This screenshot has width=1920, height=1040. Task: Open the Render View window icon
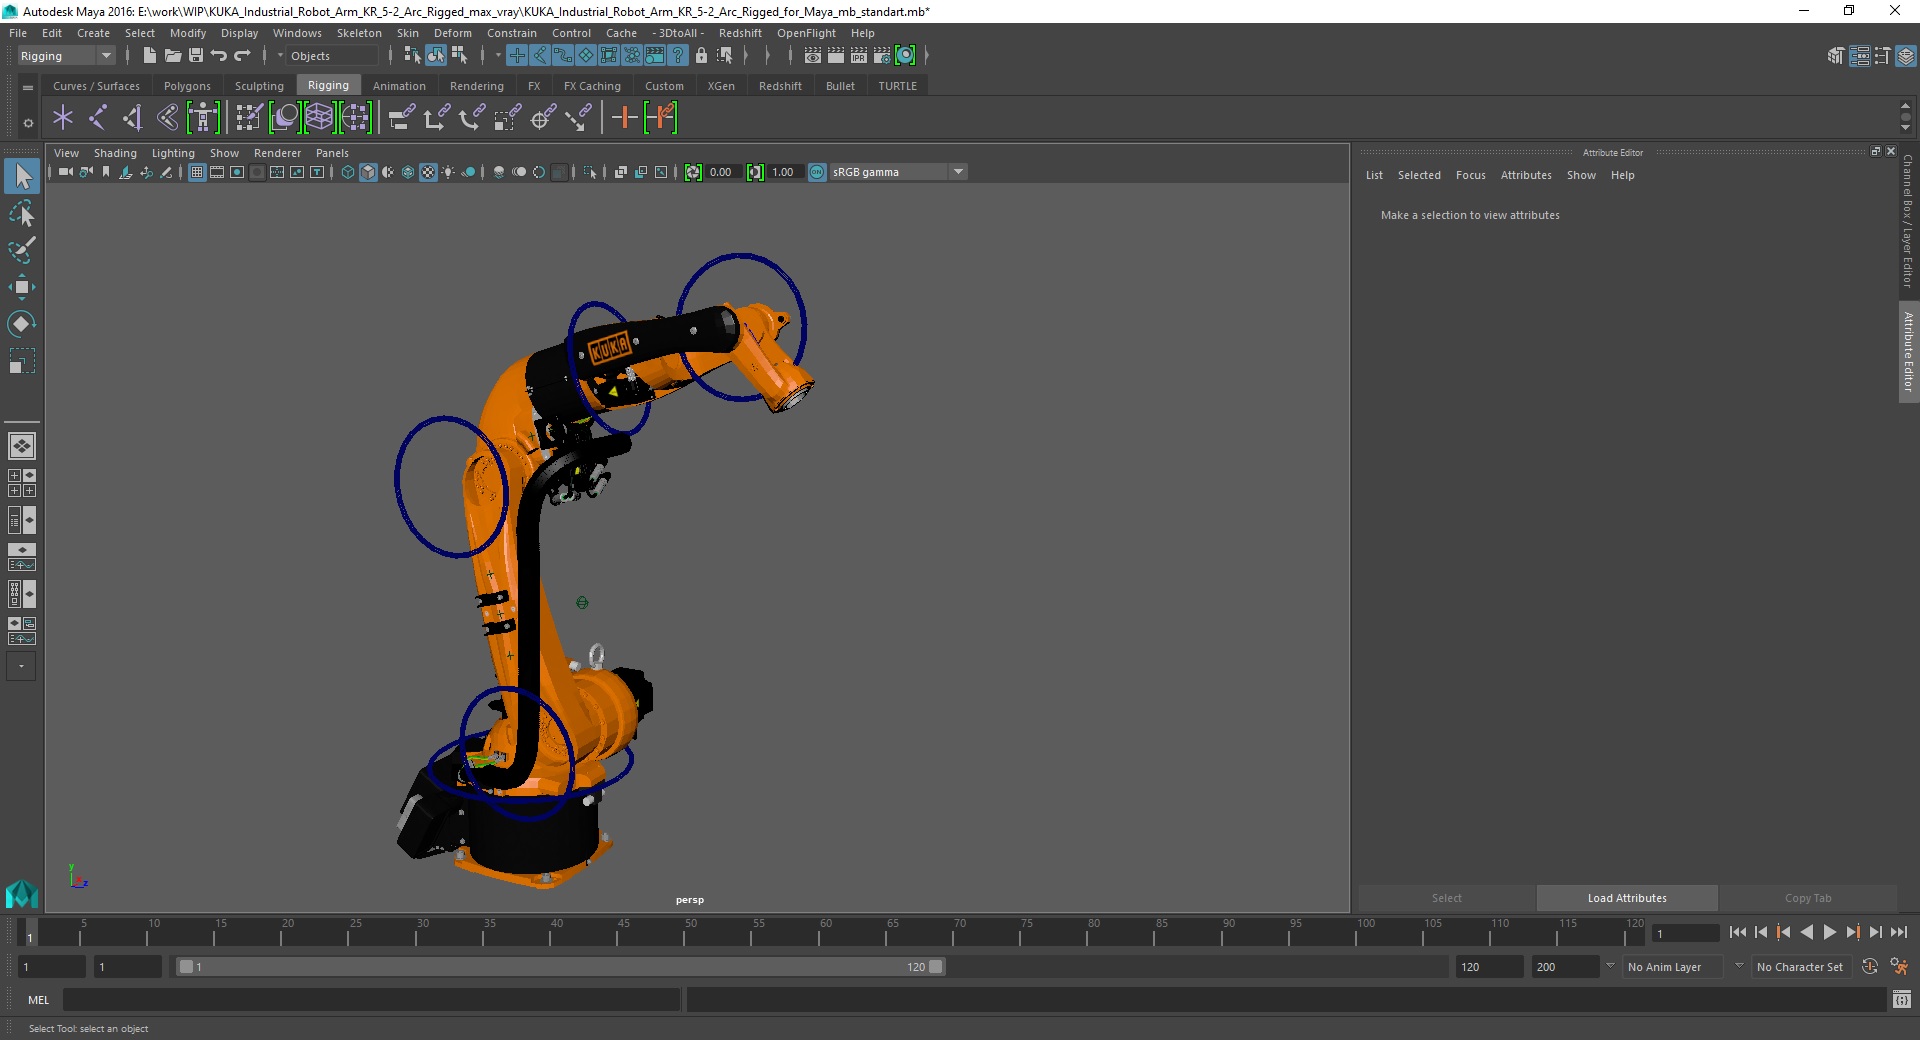813,56
